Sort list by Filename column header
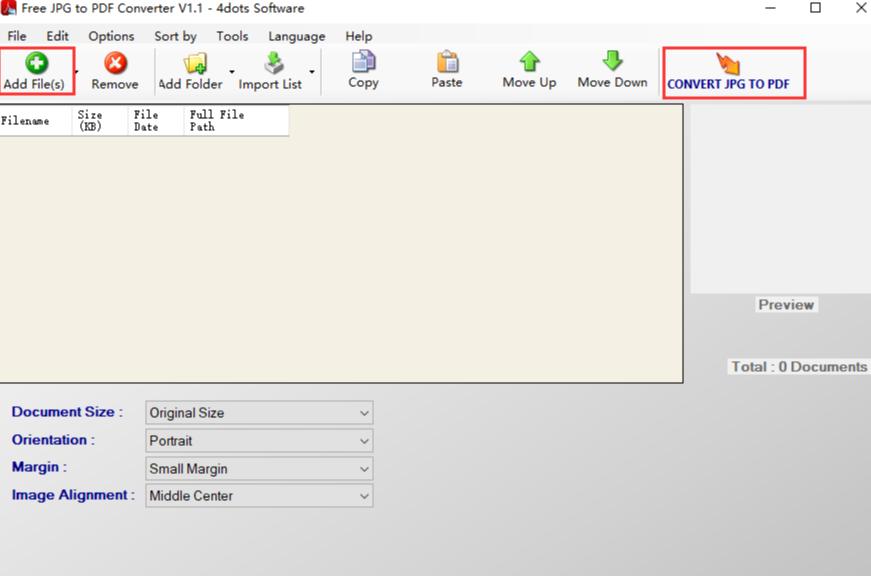Viewport: 871px width, 576px height. (x=36, y=121)
